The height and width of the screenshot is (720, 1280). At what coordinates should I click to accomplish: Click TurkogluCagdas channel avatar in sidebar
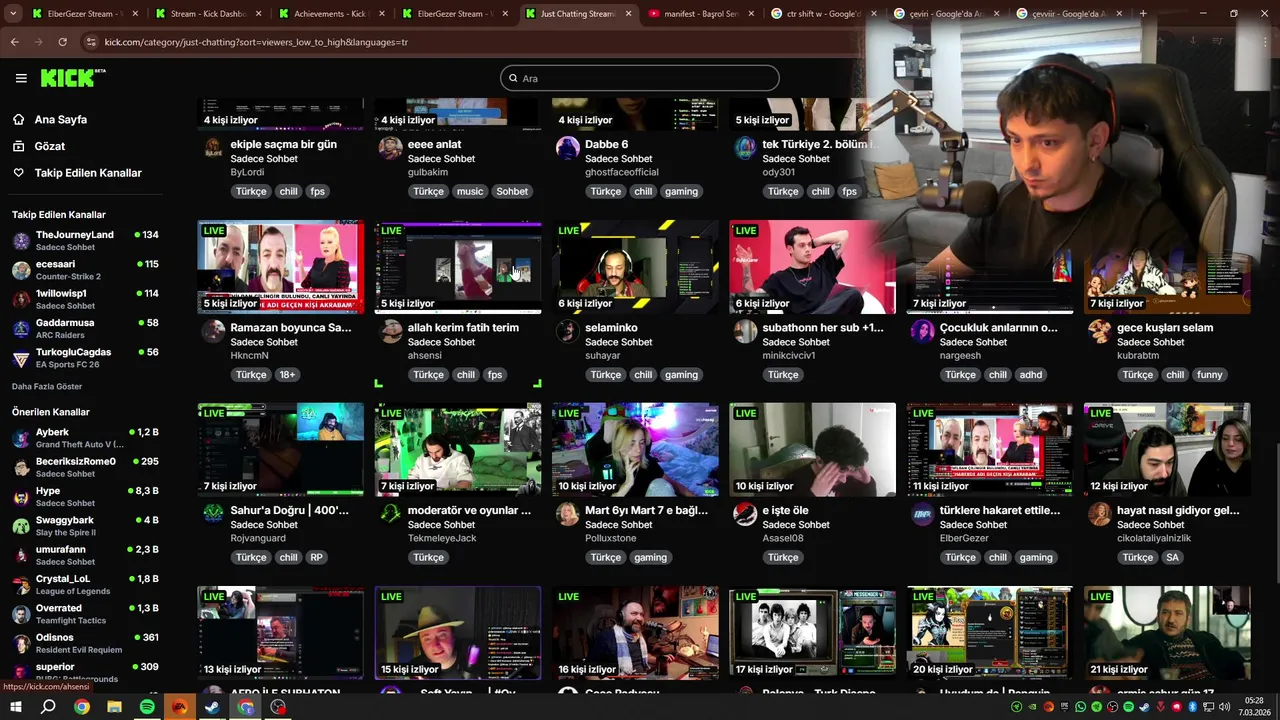[x=21, y=358]
